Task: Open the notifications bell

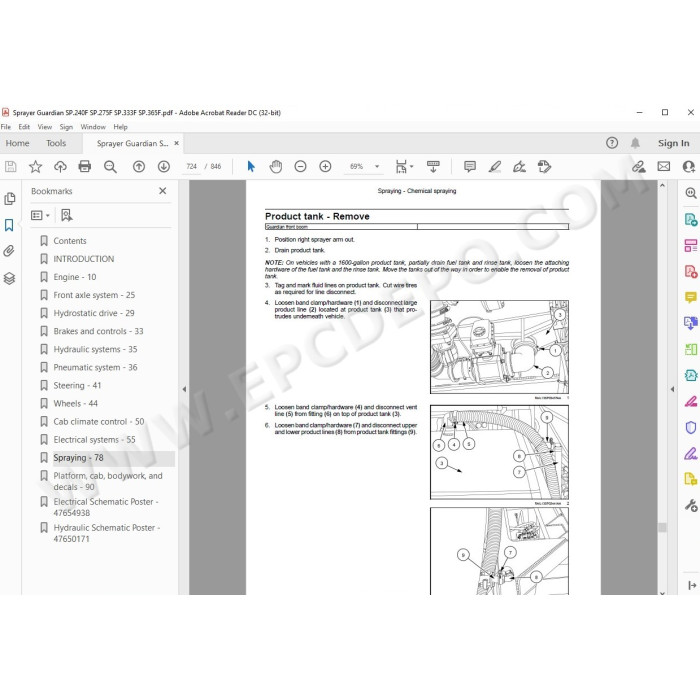Action: pyautogui.click(x=635, y=143)
